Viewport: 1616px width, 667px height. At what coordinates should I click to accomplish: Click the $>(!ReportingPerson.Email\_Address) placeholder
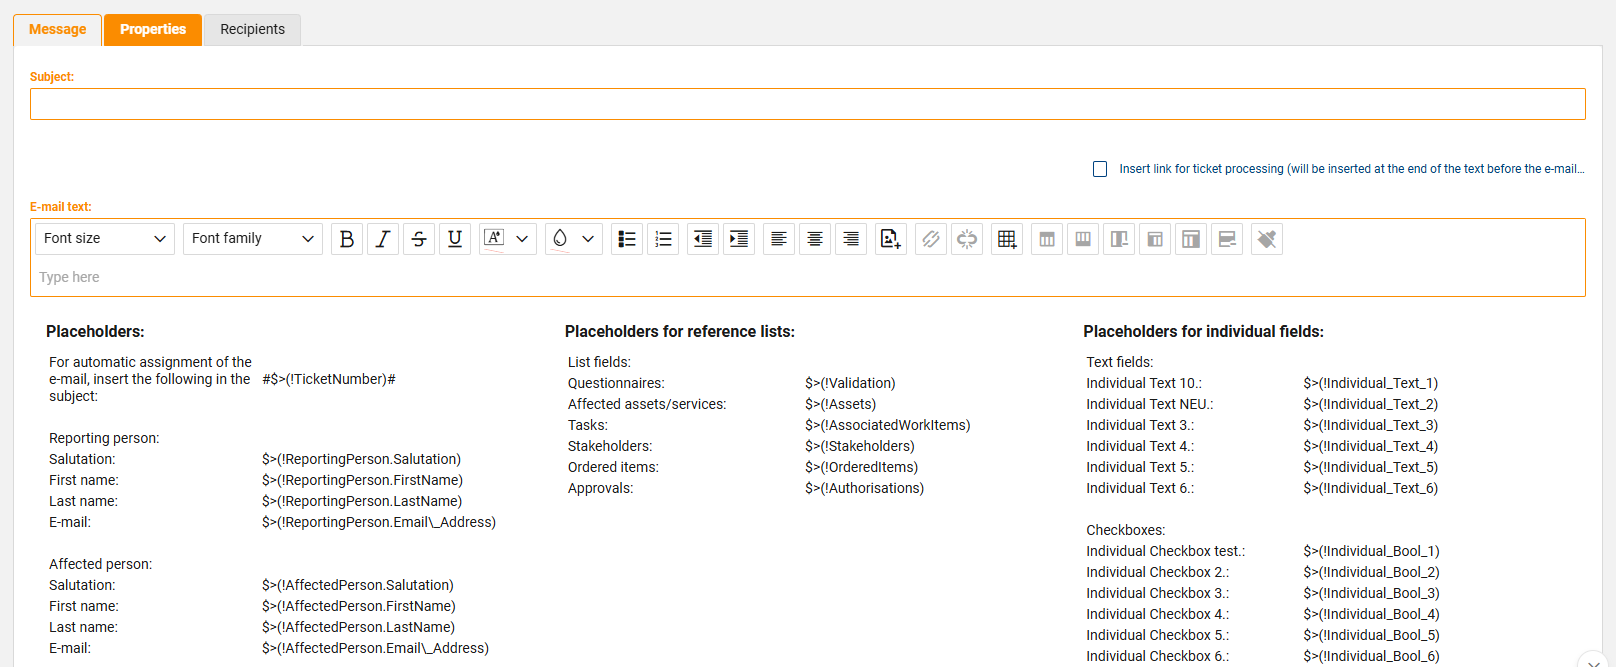pos(379,522)
